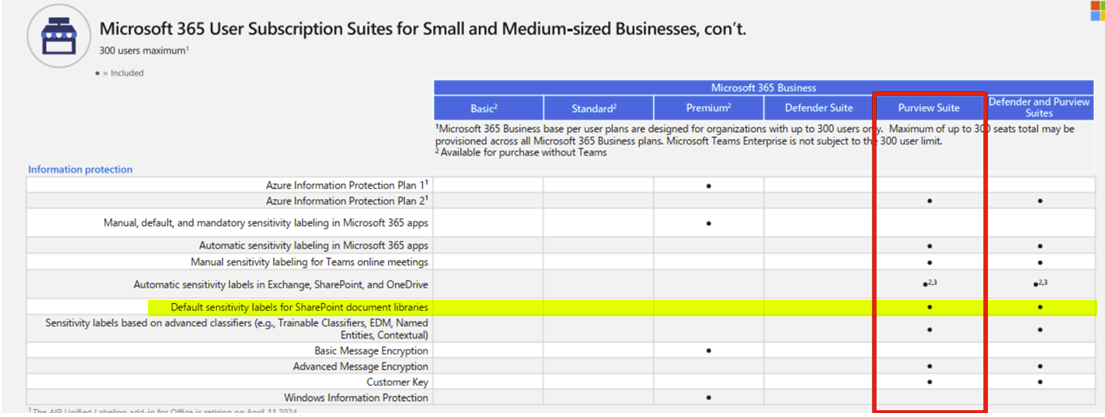This screenshot has width=1105, height=417.
Task: Click Premium bullet for manual, default, mandatory labeling
Action: coord(708,223)
